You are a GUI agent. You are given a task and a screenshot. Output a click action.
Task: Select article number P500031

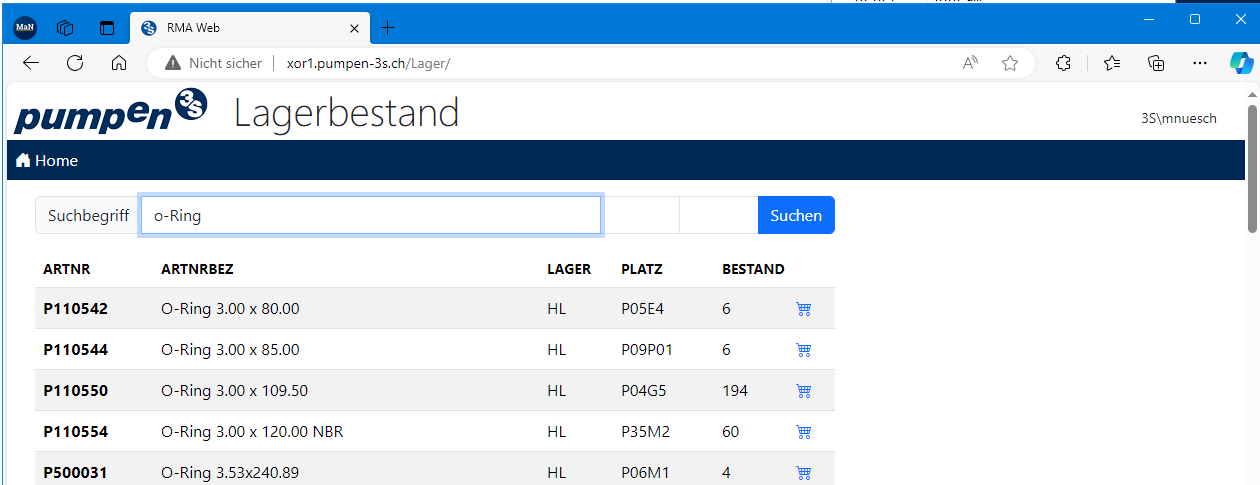[76, 473]
